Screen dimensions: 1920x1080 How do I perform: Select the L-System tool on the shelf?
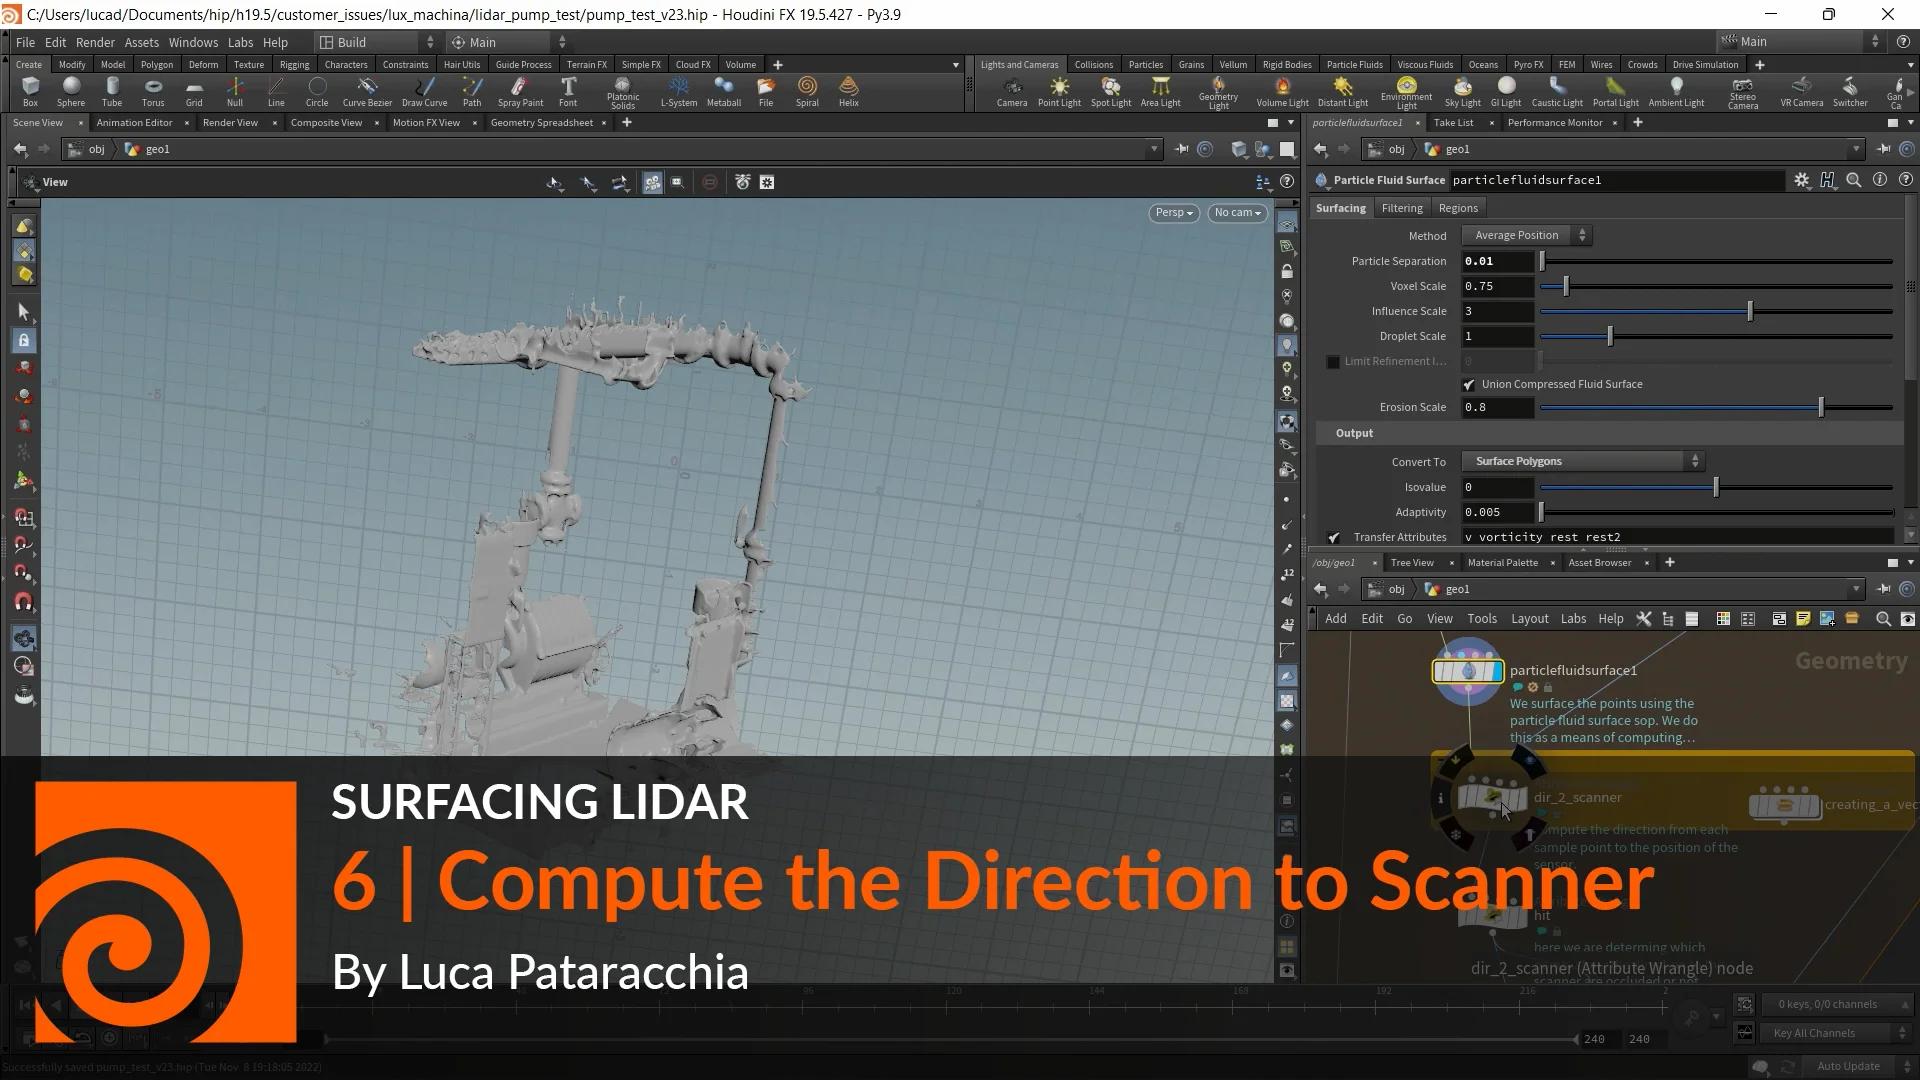[678, 91]
